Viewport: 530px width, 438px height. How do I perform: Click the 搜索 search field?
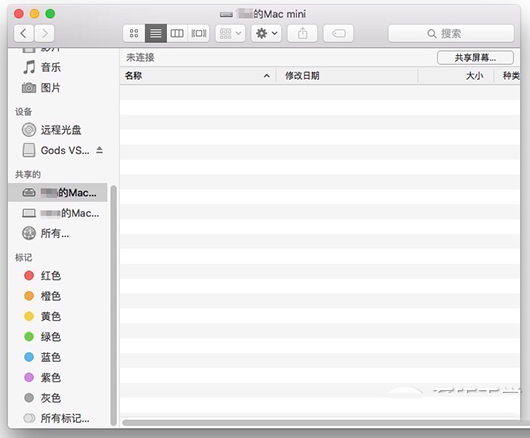tap(451, 33)
